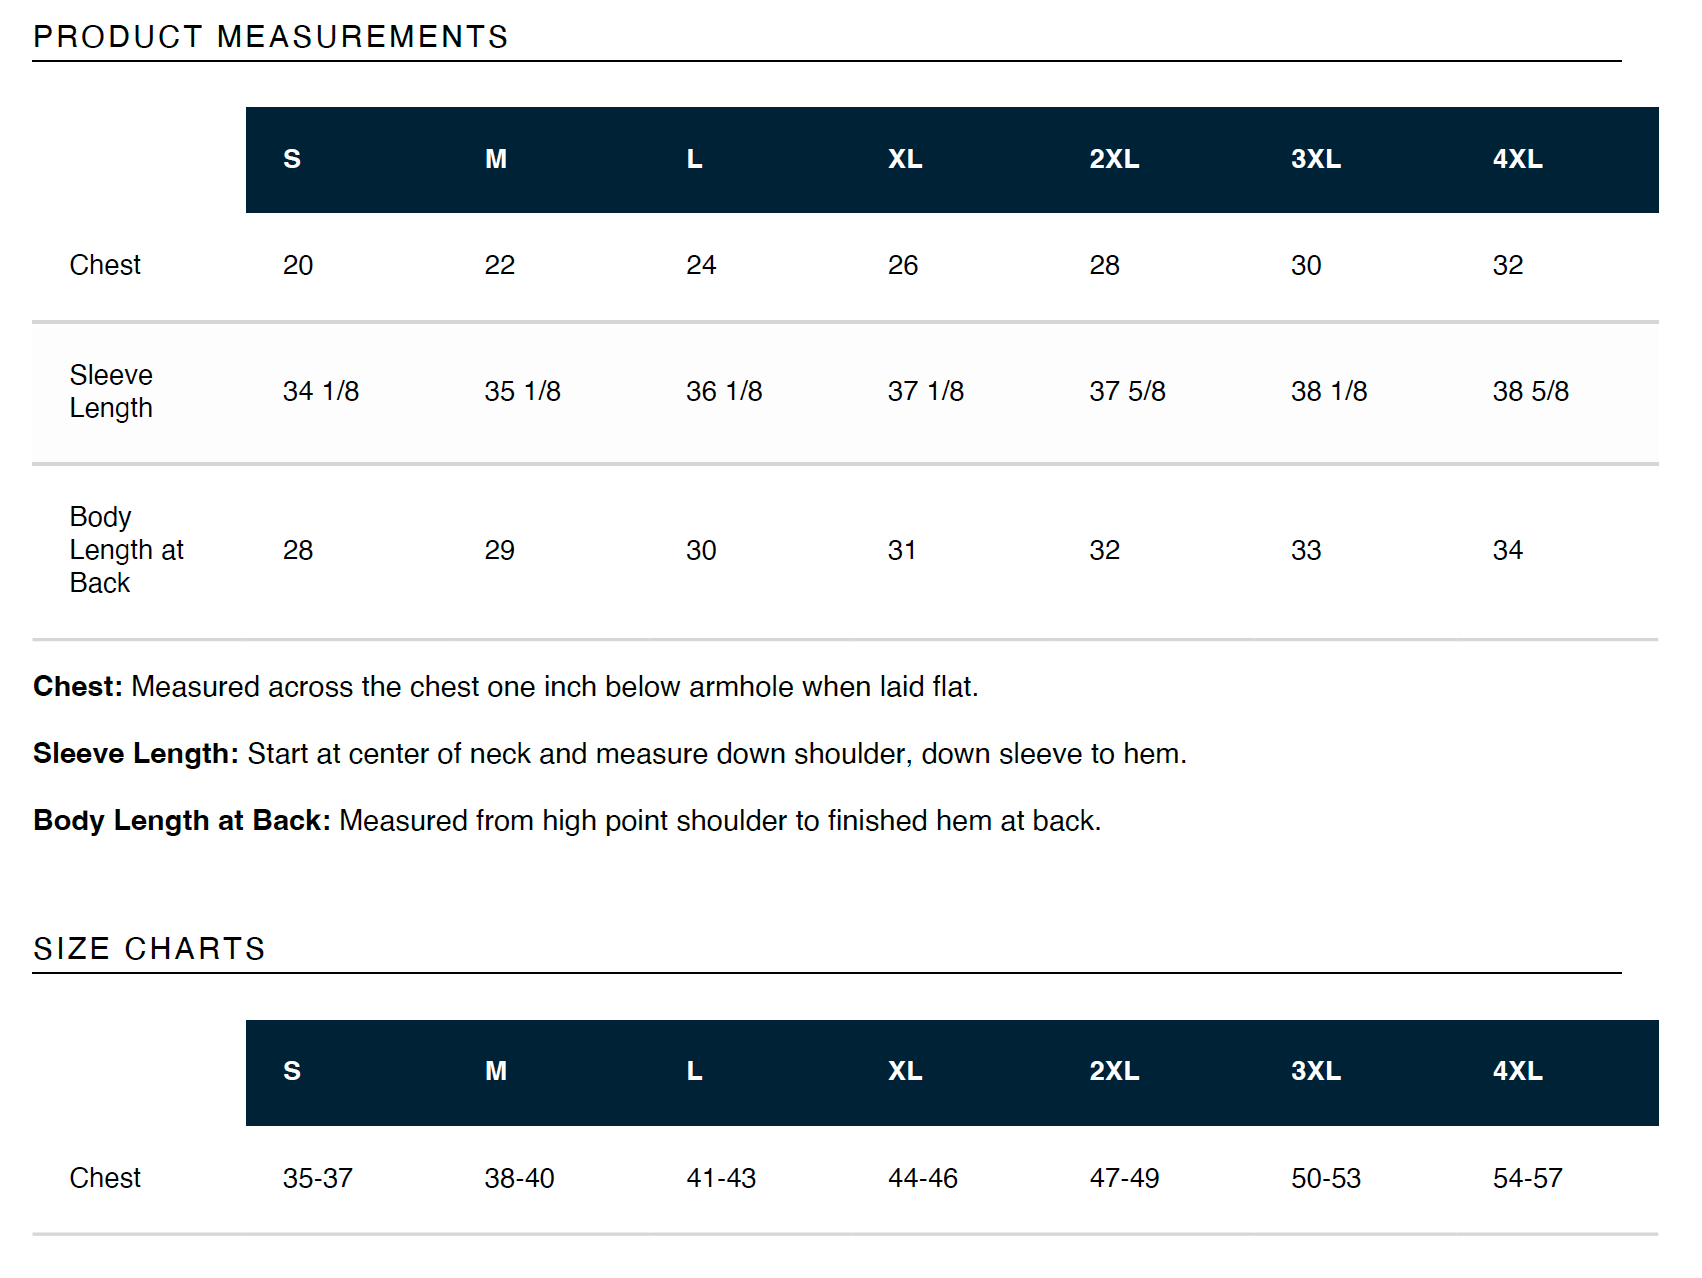Click the 54-57 chest range cell
Image resolution: width=1702 pixels, height=1278 pixels.
[x=1527, y=1178]
